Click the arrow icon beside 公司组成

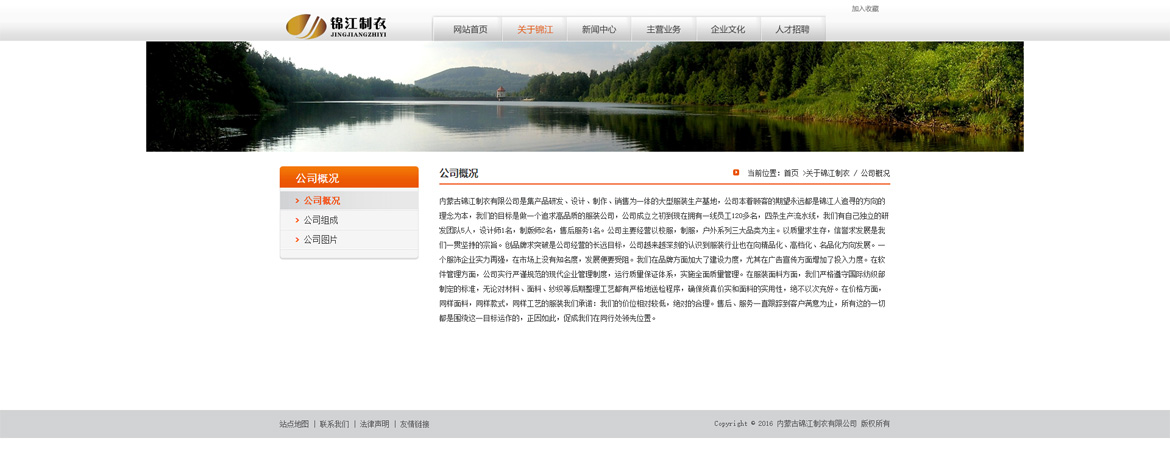[297, 220]
